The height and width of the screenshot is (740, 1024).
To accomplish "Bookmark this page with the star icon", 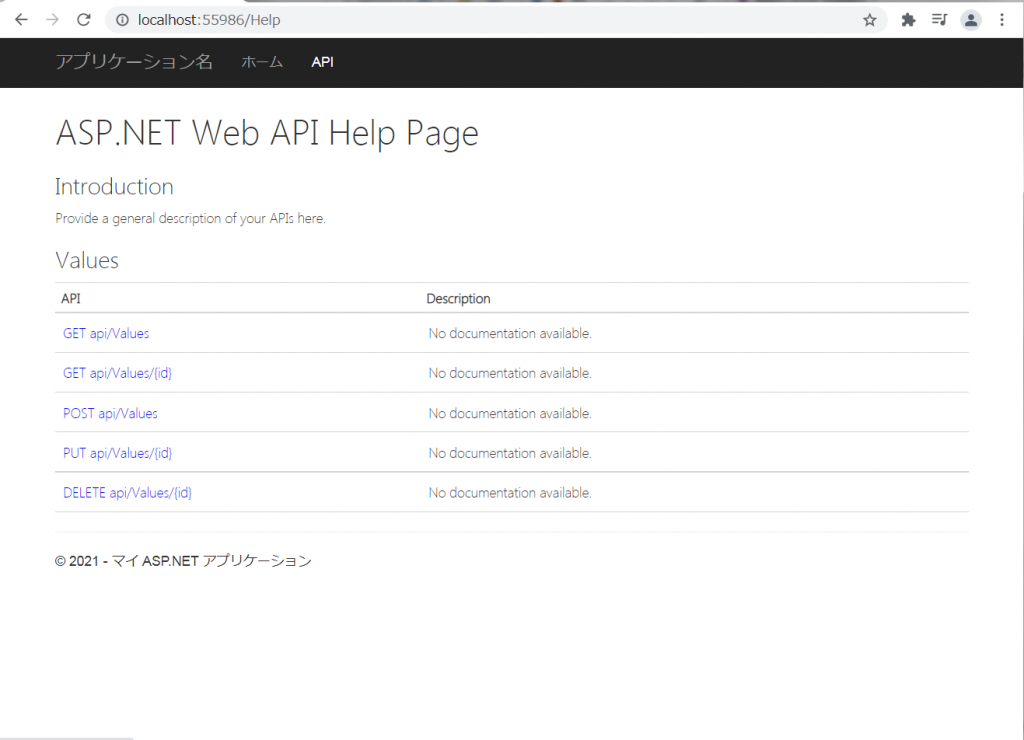I will point(869,19).
